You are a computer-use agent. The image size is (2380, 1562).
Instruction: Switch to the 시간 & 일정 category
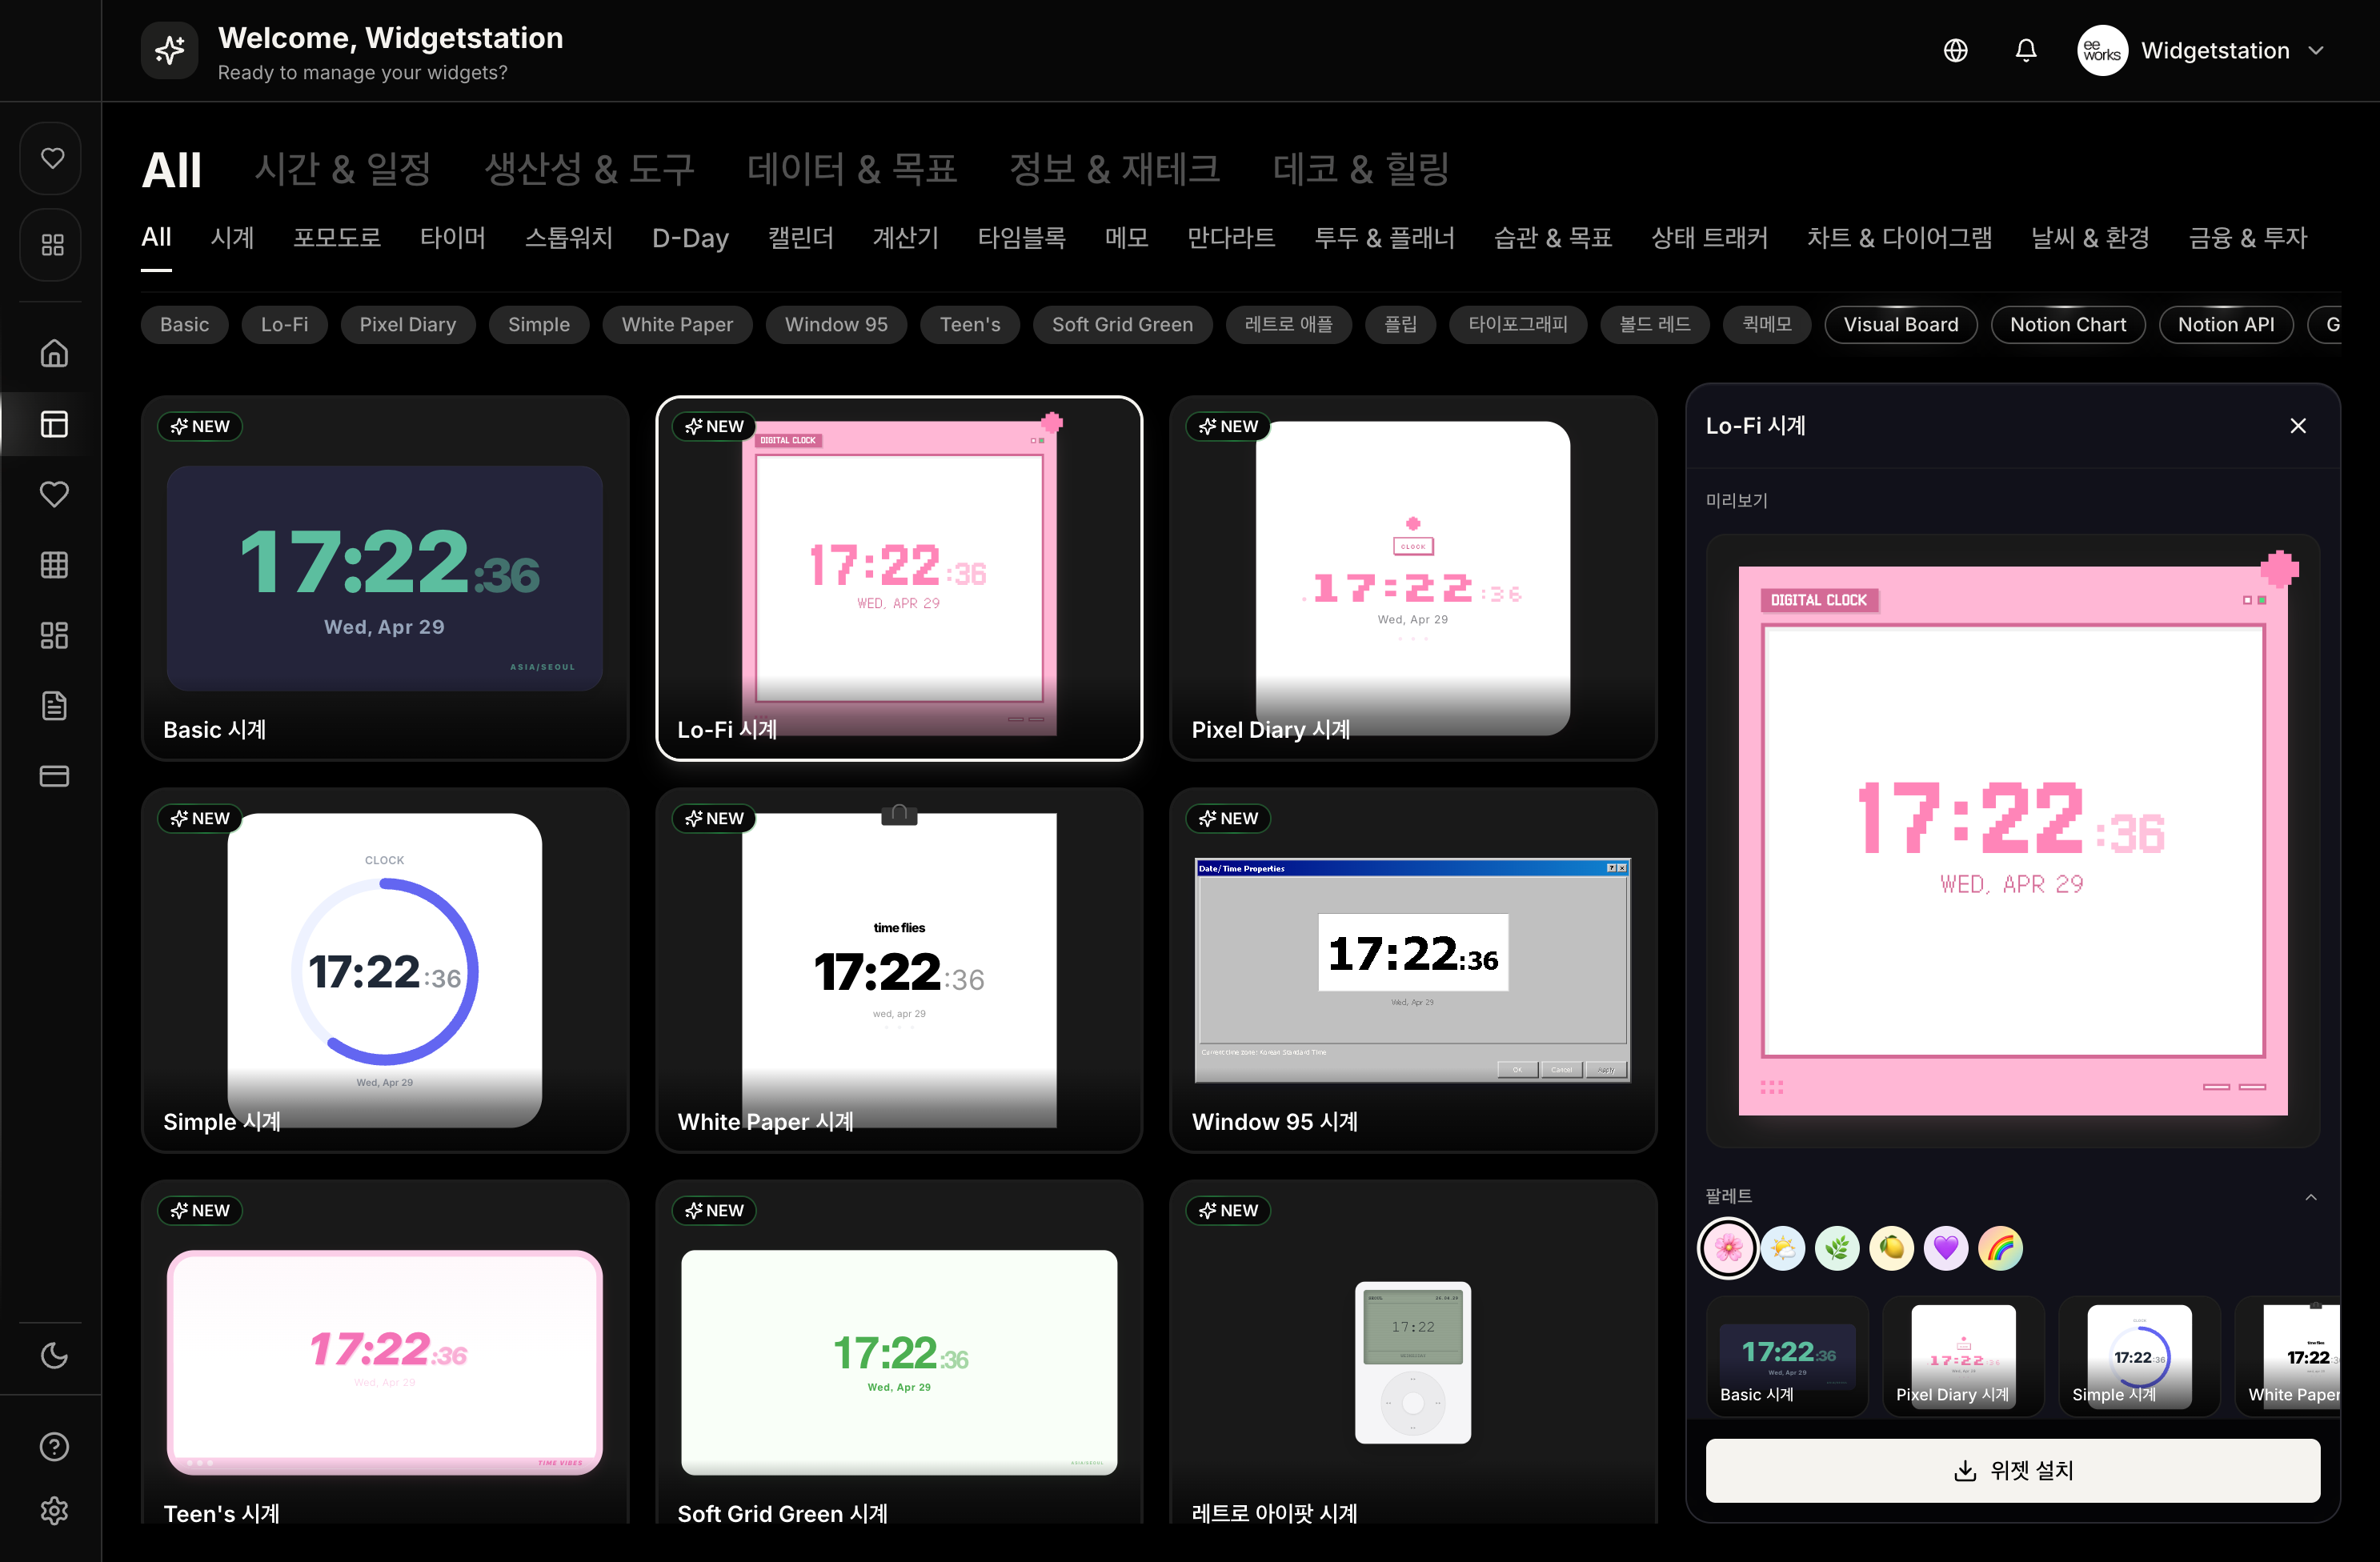coord(343,170)
